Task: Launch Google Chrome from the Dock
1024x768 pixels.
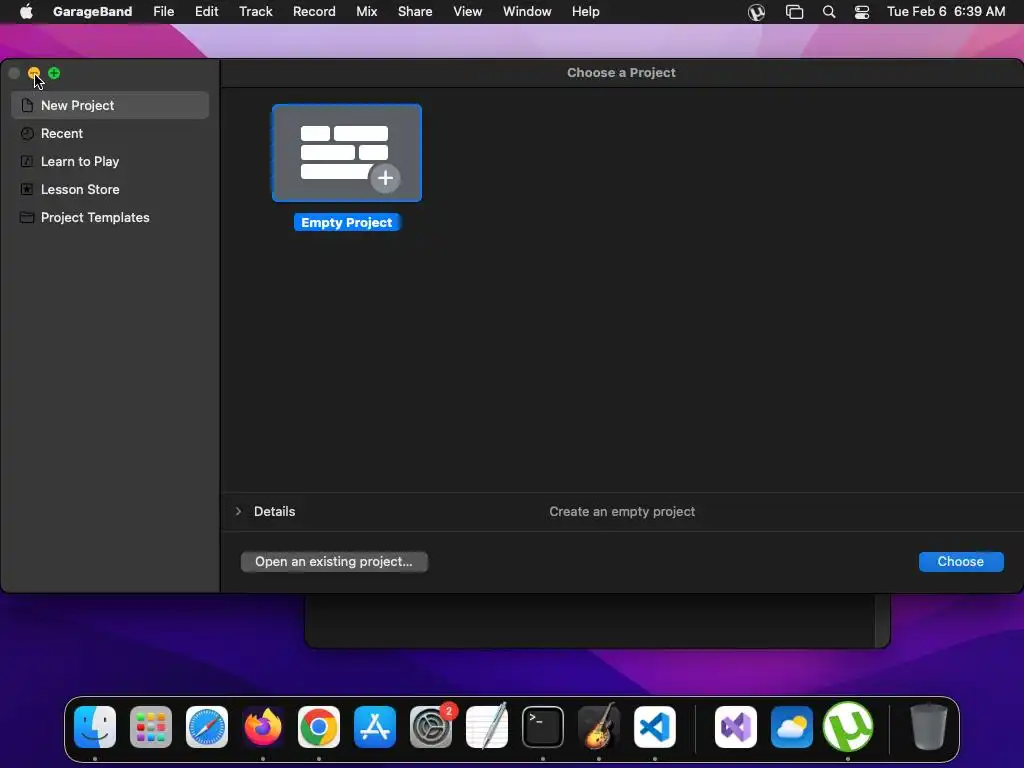Action: pos(319,727)
